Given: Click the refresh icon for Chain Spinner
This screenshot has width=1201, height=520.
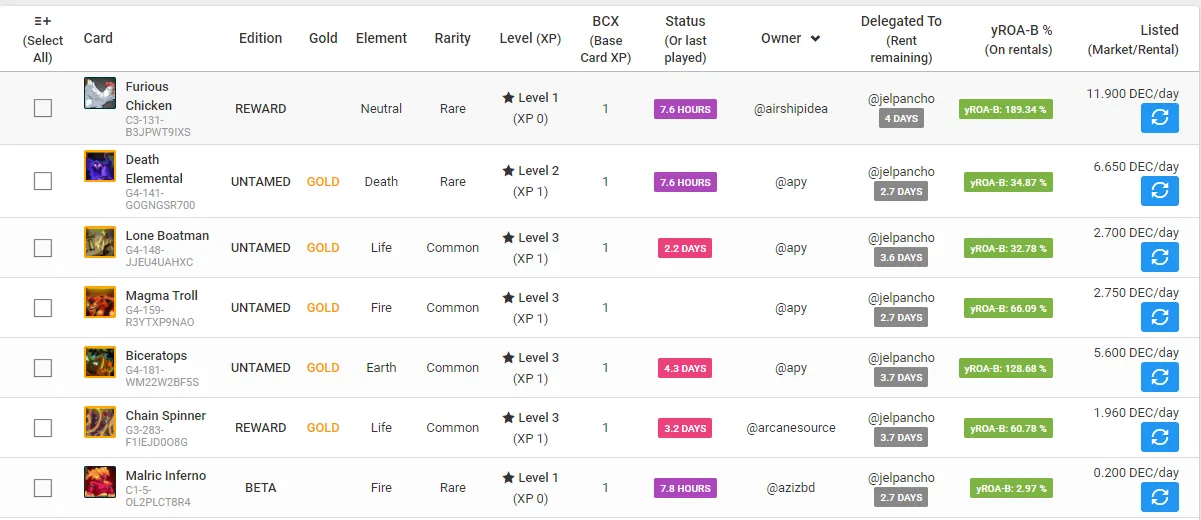Looking at the screenshot, I should [x=1160, y=437].
